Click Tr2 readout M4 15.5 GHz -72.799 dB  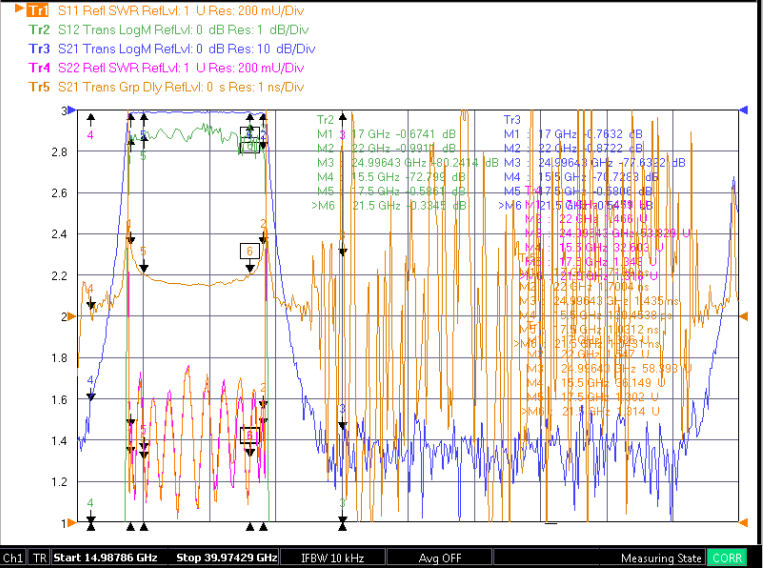tap(391, 177)
